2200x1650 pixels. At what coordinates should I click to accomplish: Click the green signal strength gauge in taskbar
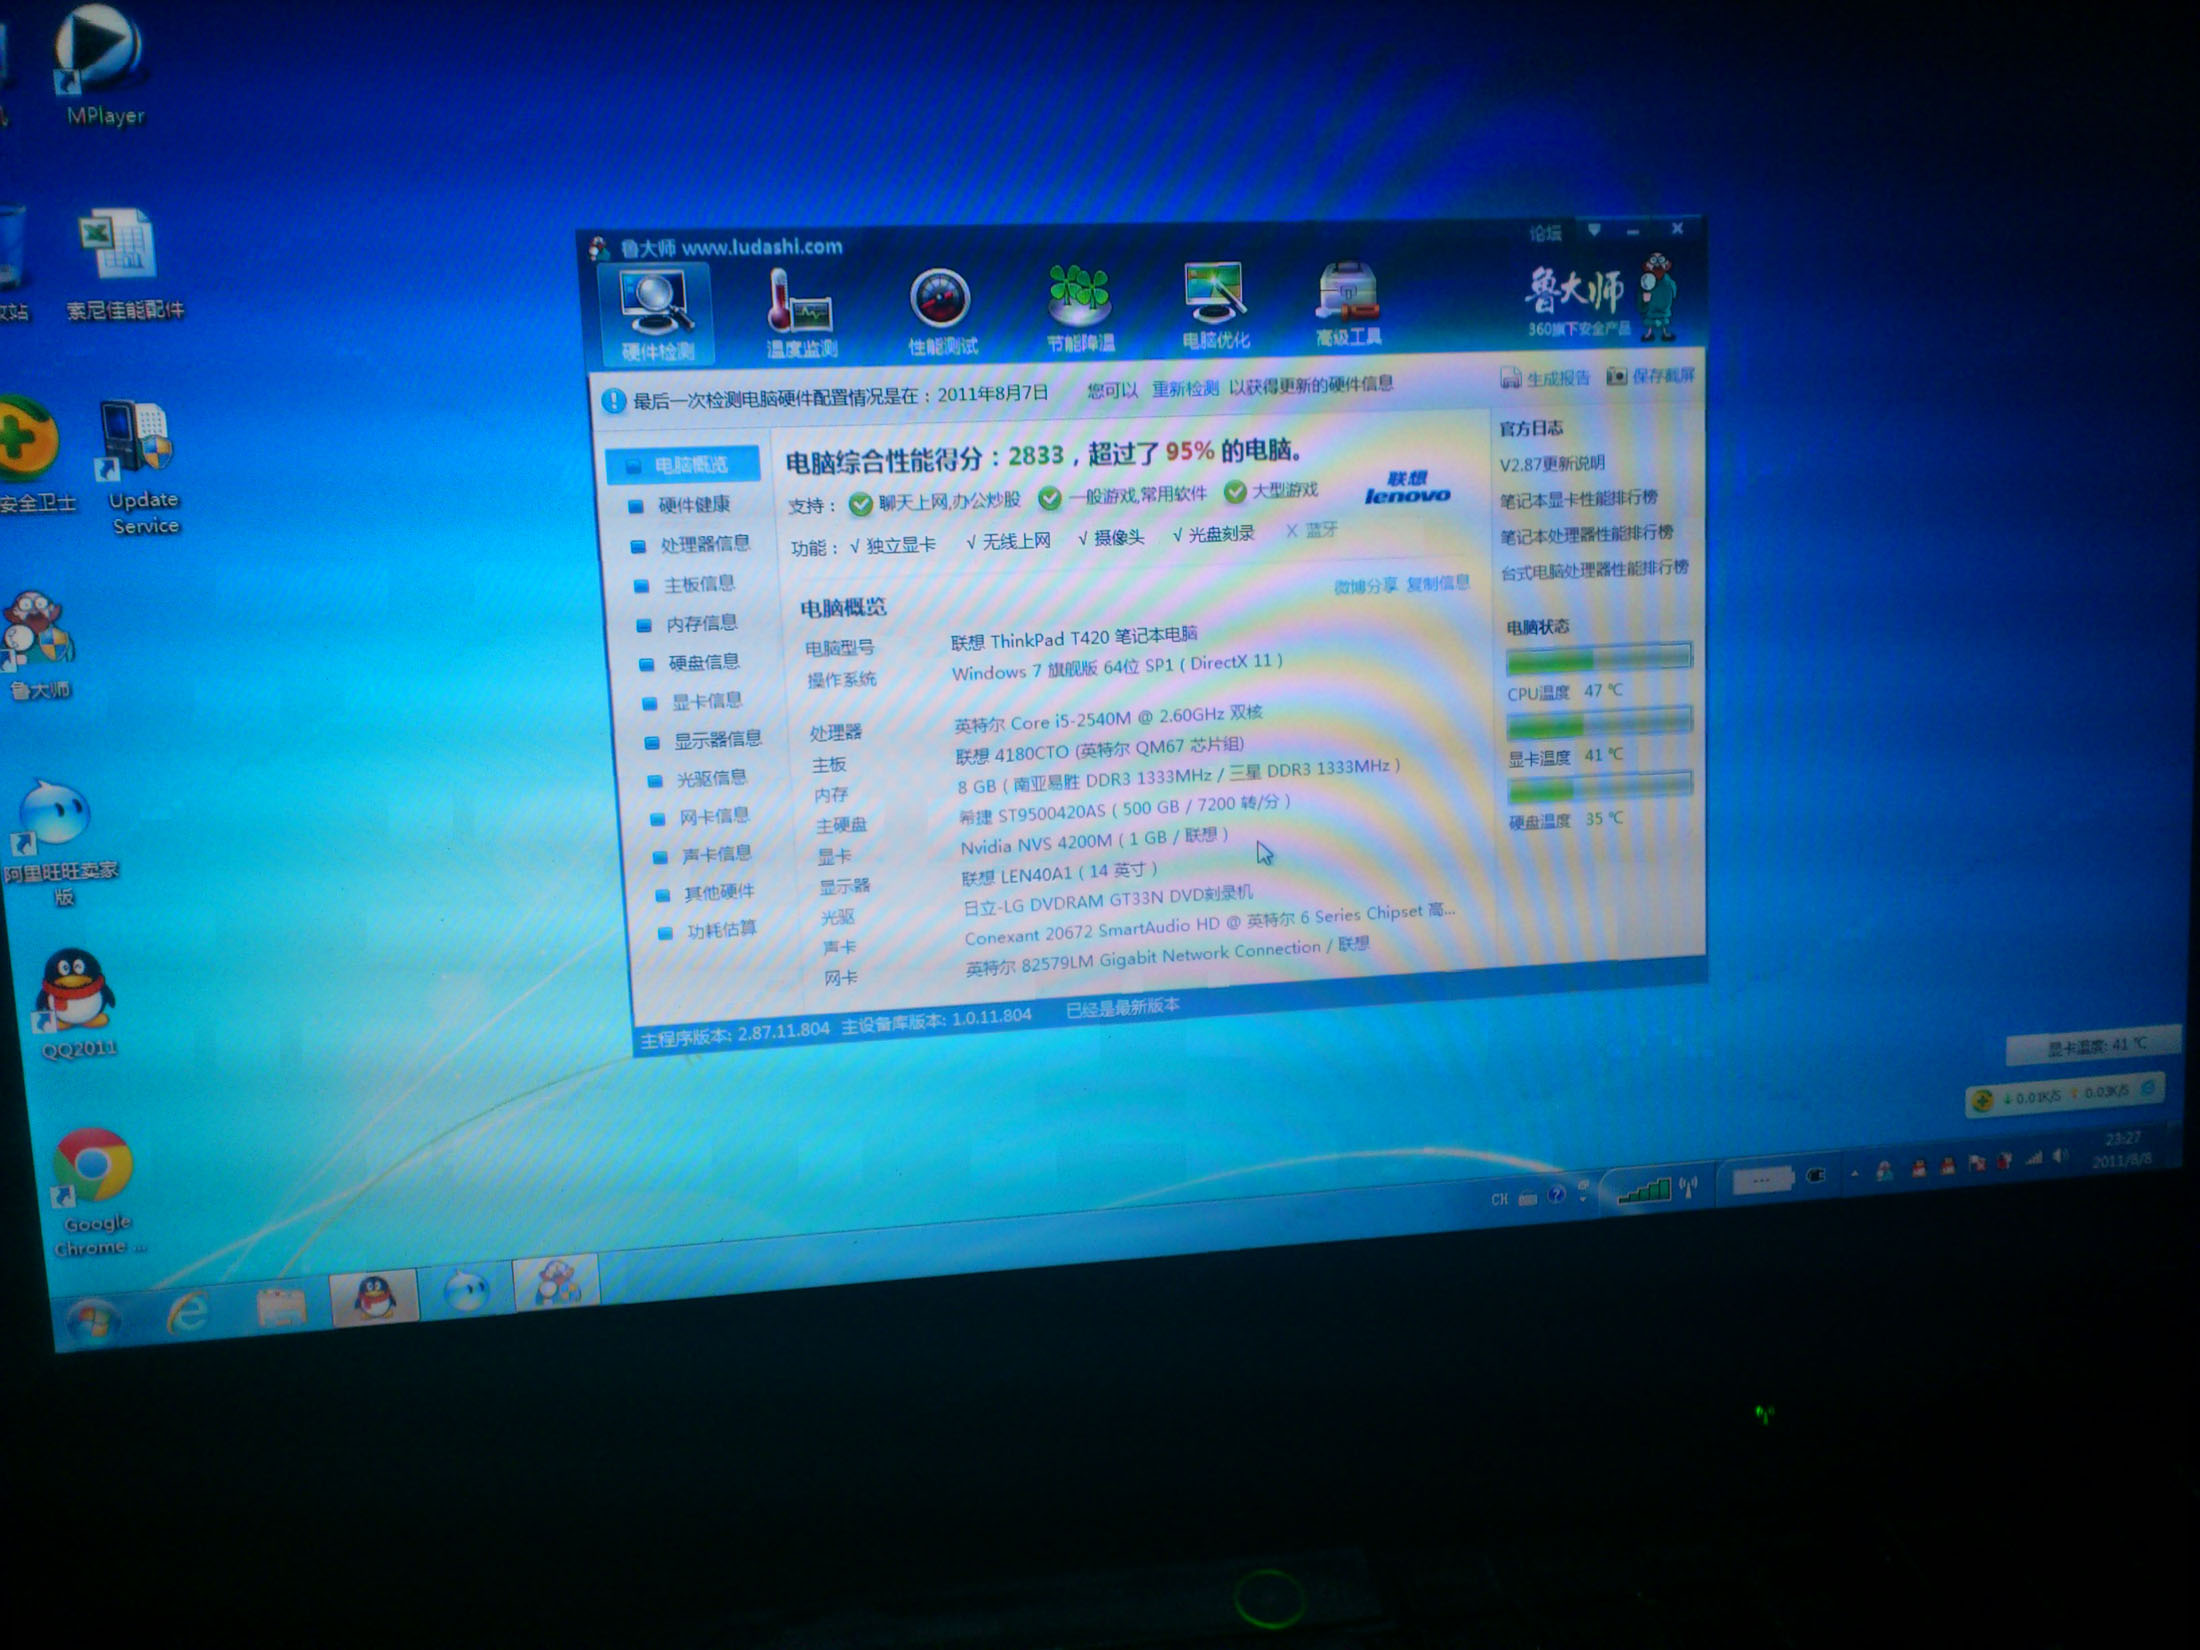pyautogui.click(x=1643, y=1190)
